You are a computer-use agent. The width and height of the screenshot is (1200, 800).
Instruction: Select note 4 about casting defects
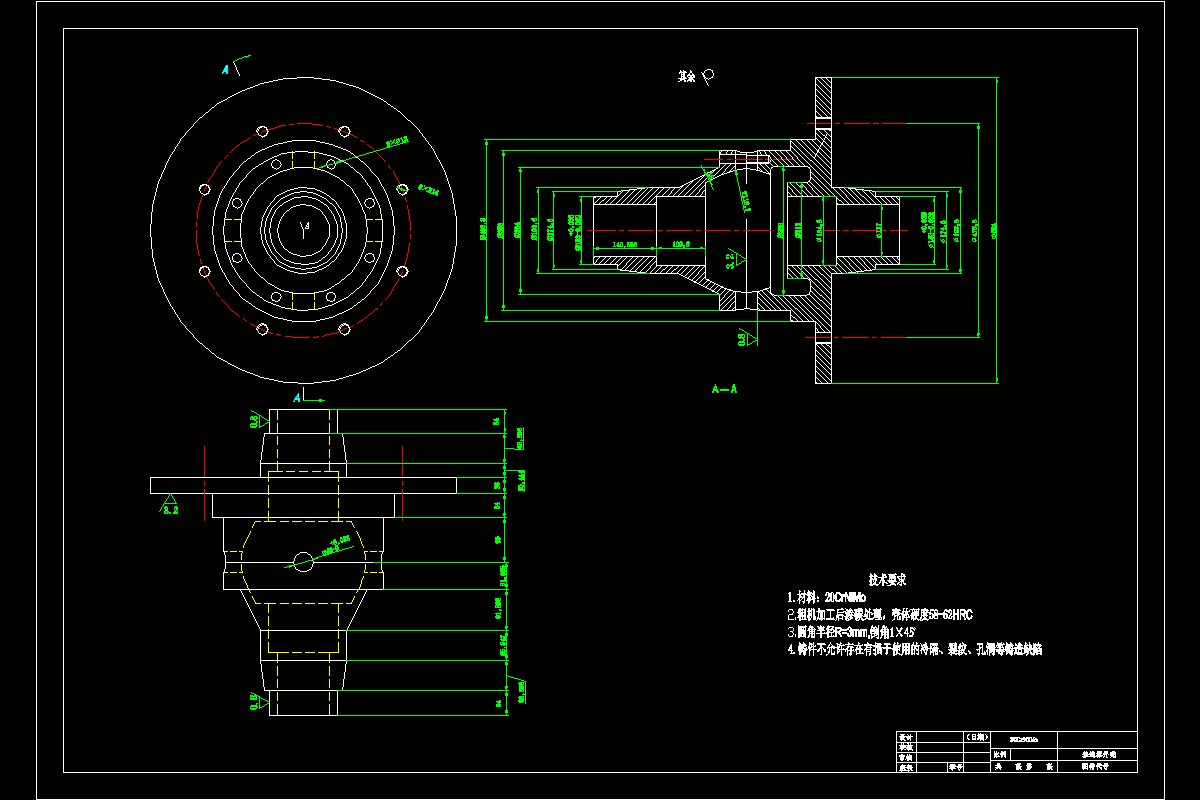point(915,649)
